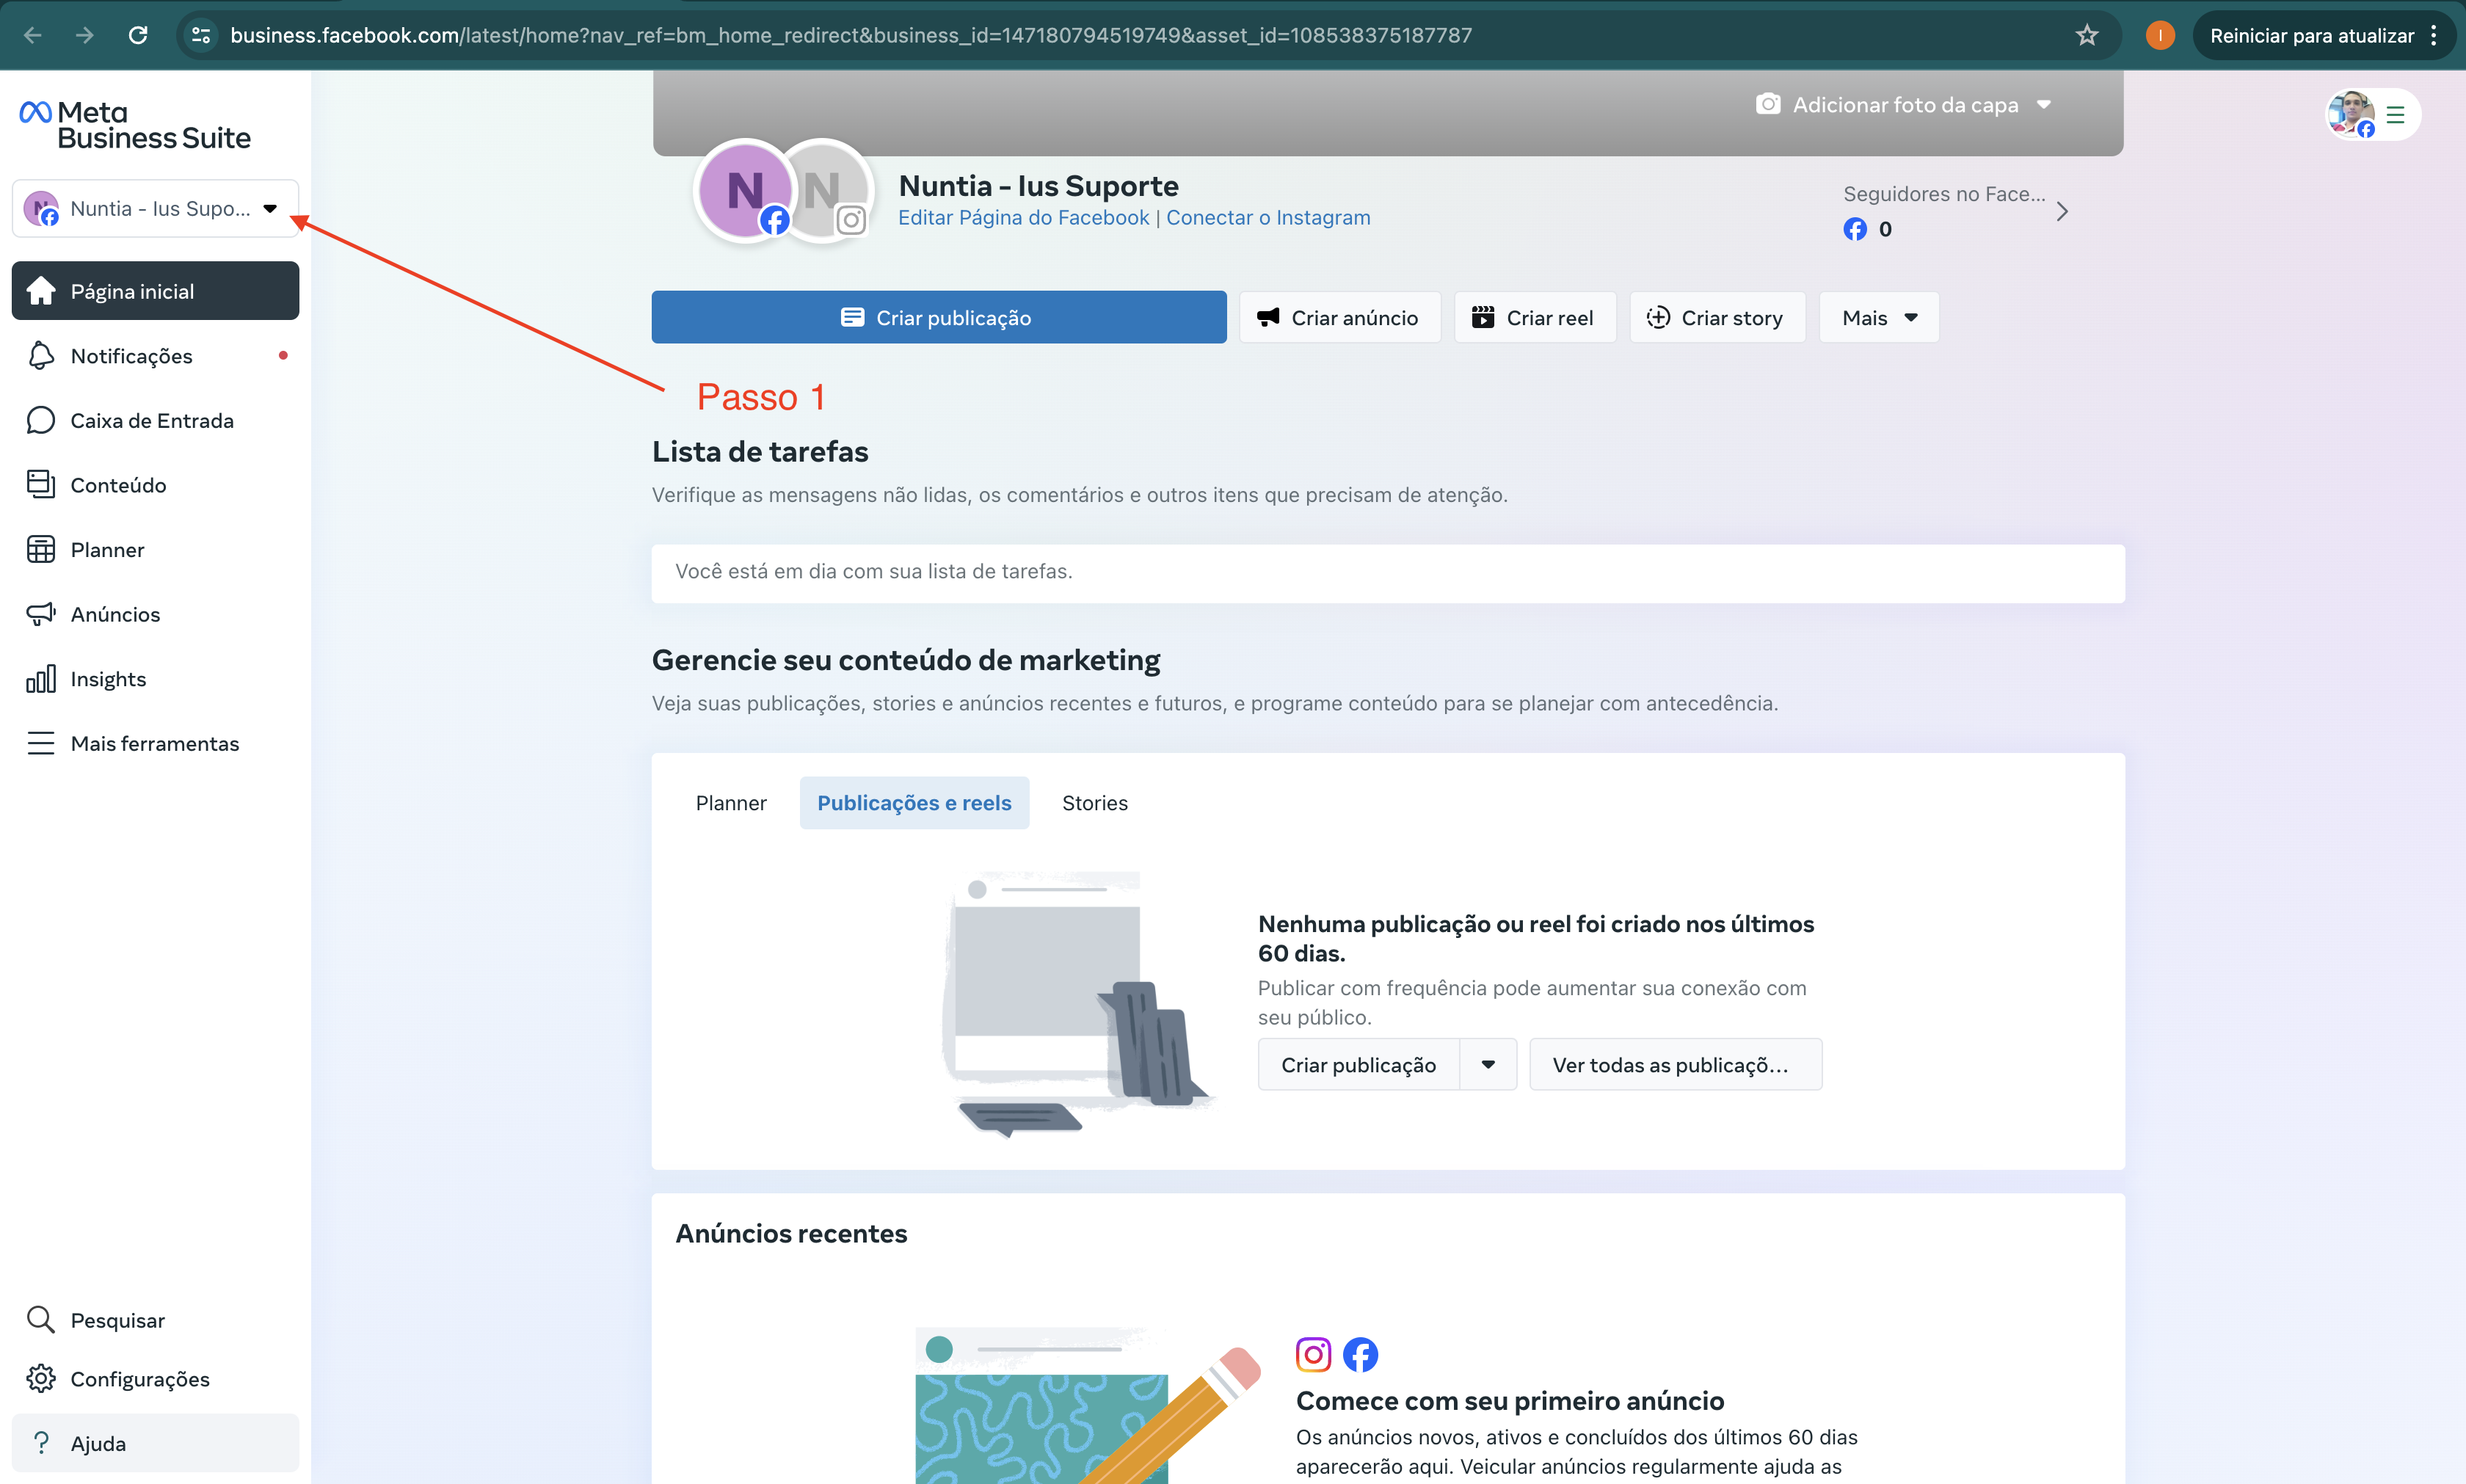This screenshot has height=1484, width=2466.
Task: Switch to the Planner tab
Action: click(731, 803)
